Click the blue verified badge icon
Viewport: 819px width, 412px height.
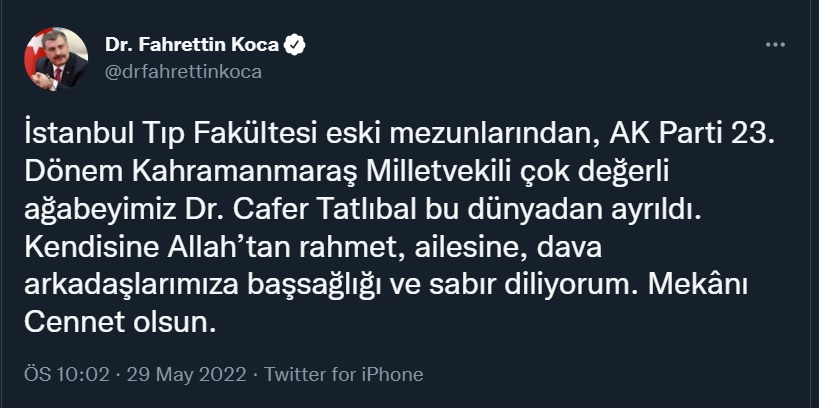(x=296, y=45)
